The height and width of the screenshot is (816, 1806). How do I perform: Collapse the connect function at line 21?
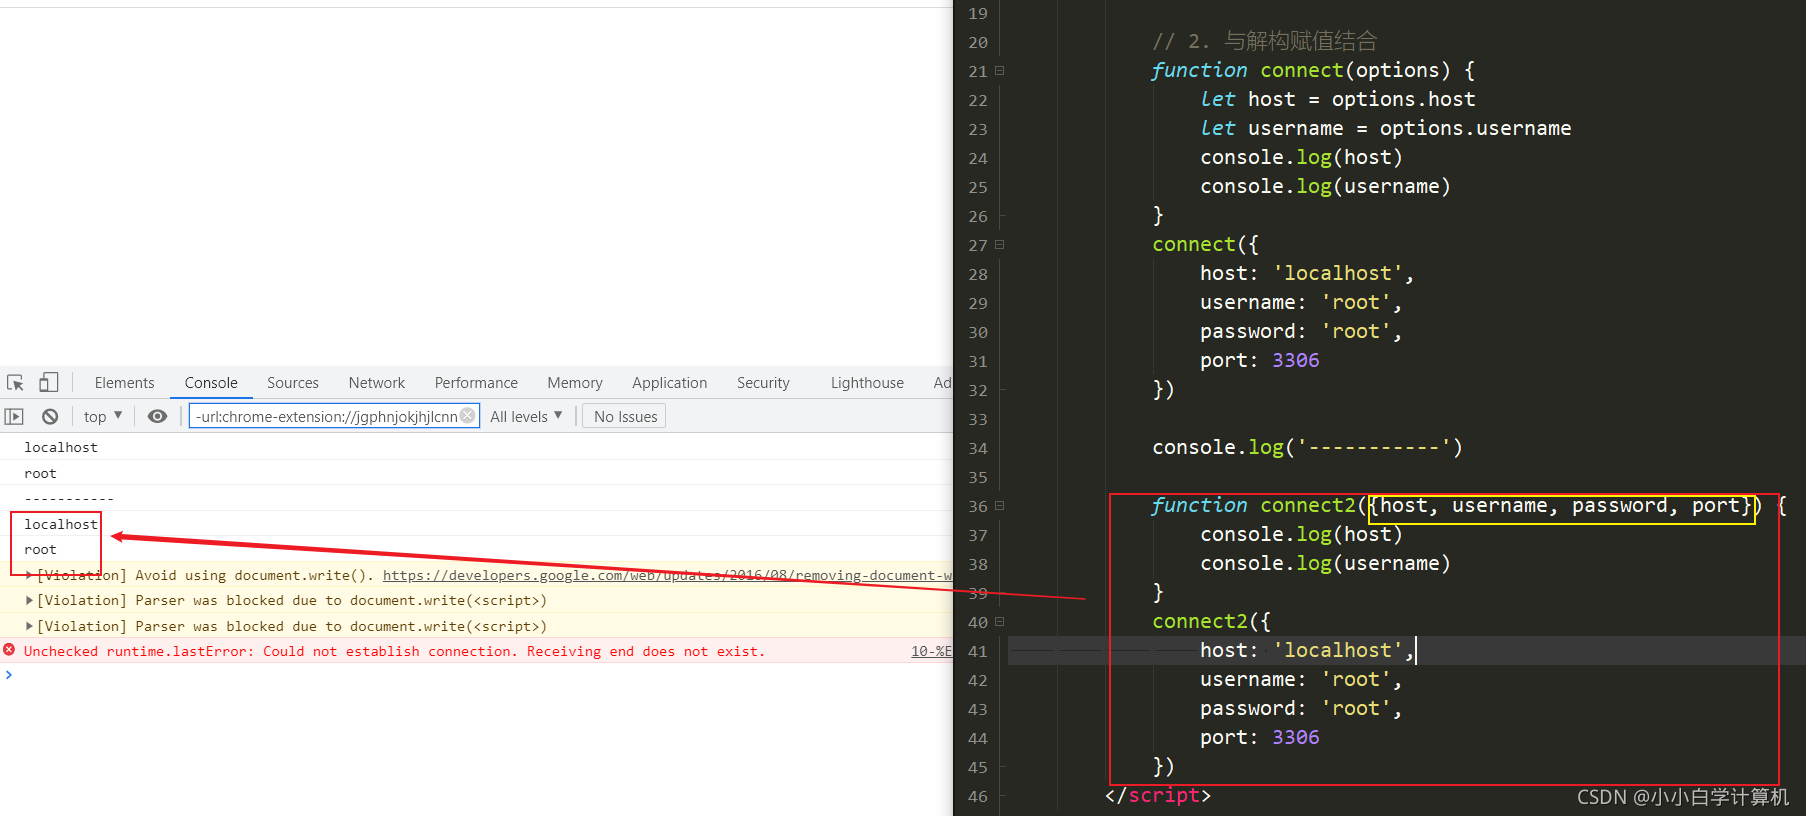(999, 71)
